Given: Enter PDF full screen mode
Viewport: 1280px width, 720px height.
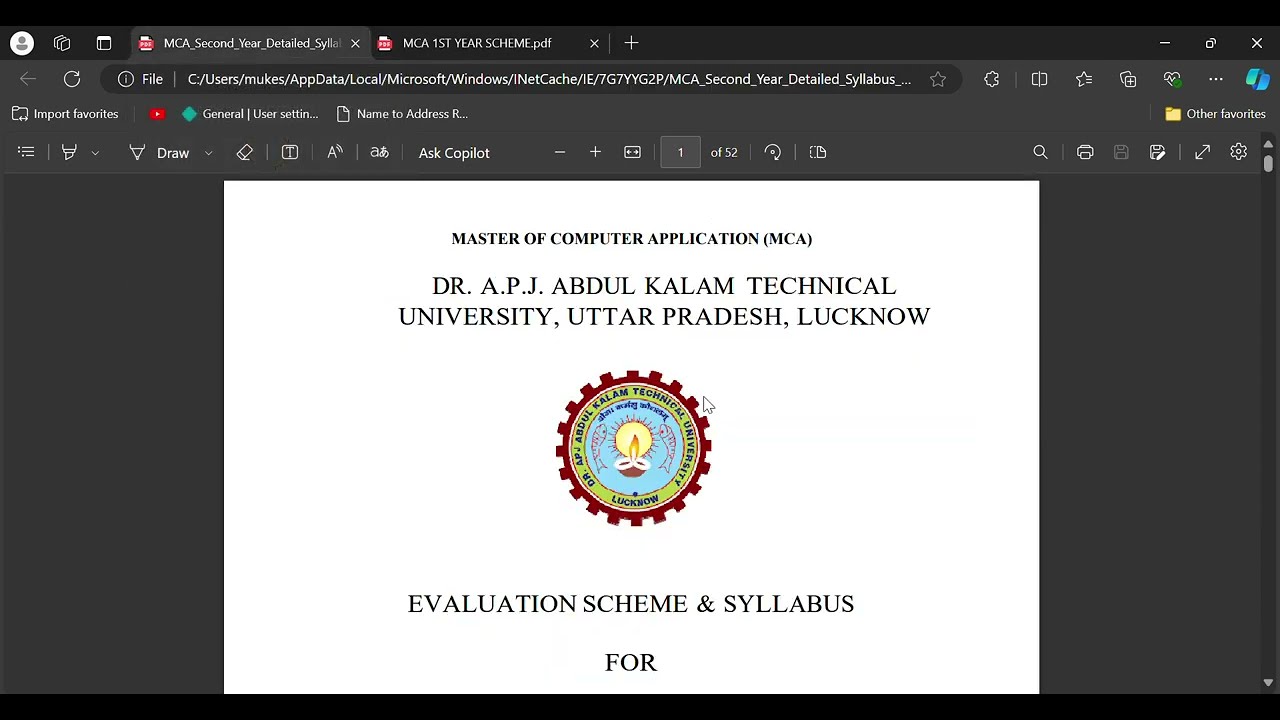Looking at the screenshot, I should tap(1202, 152).
